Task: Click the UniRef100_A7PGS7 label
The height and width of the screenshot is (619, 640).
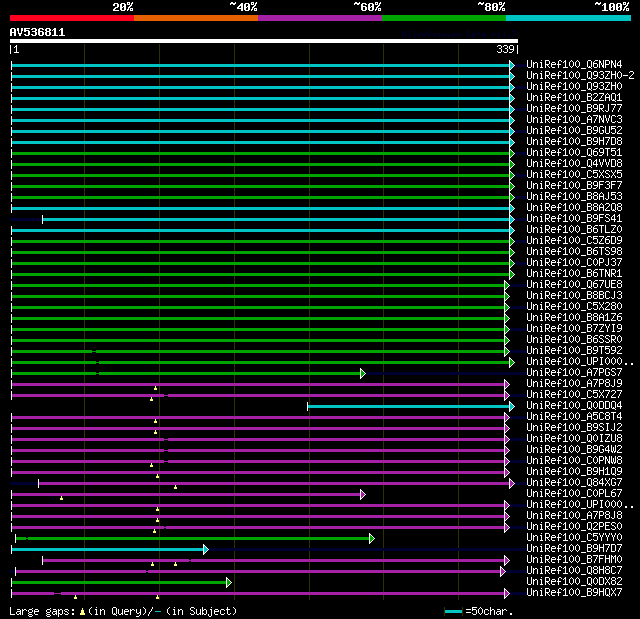Action: coord(574,373)
